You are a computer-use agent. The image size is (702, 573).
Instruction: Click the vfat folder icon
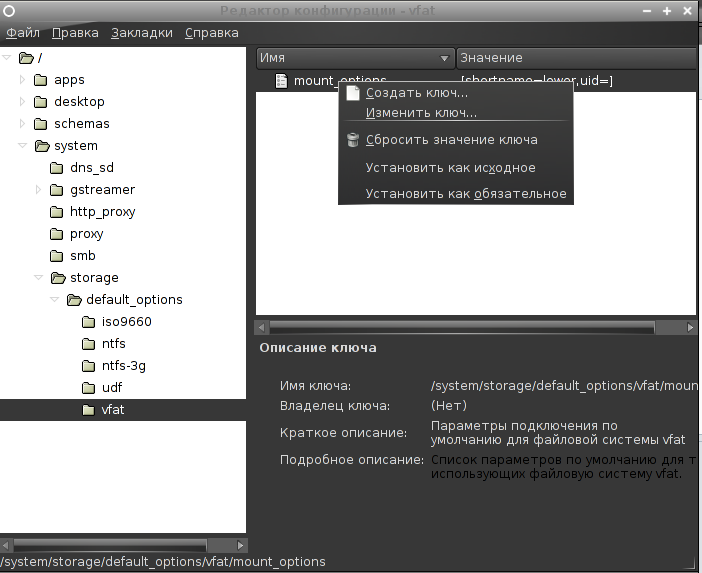point(89,410)
